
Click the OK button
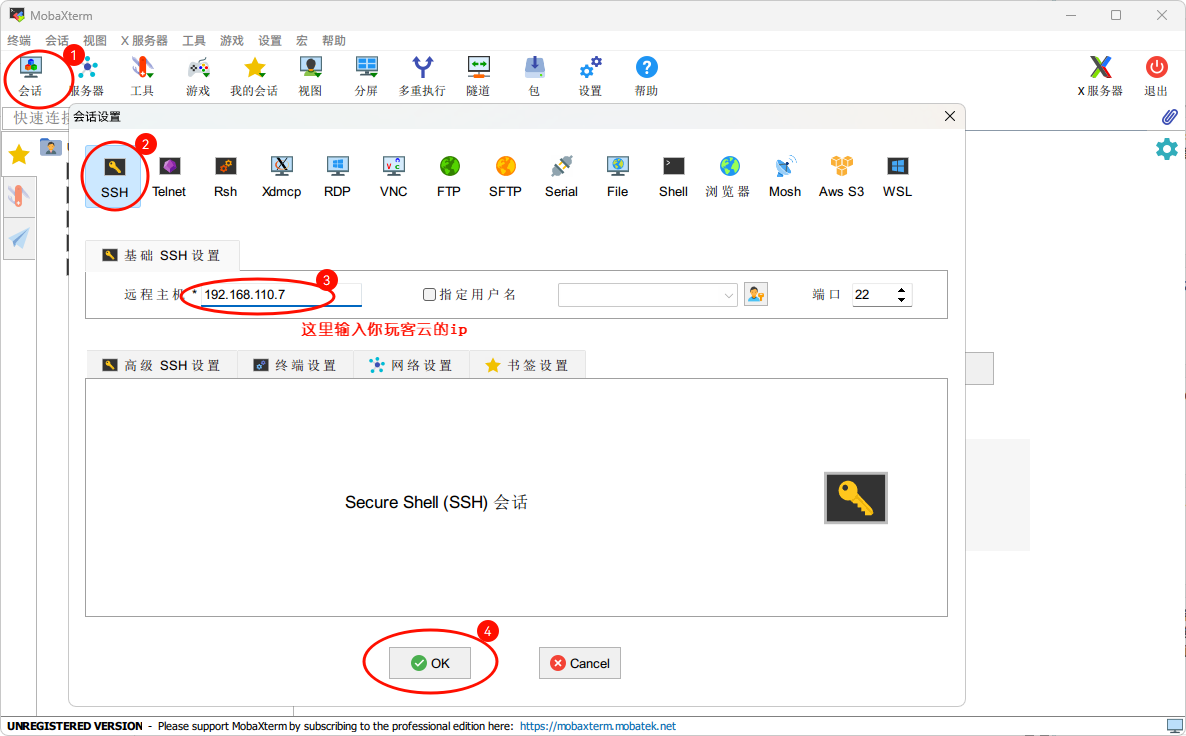(430, 663)
